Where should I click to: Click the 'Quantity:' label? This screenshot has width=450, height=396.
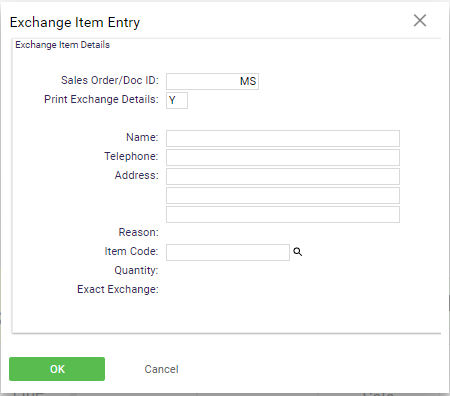pyautogui.click(x=136, y=270)
